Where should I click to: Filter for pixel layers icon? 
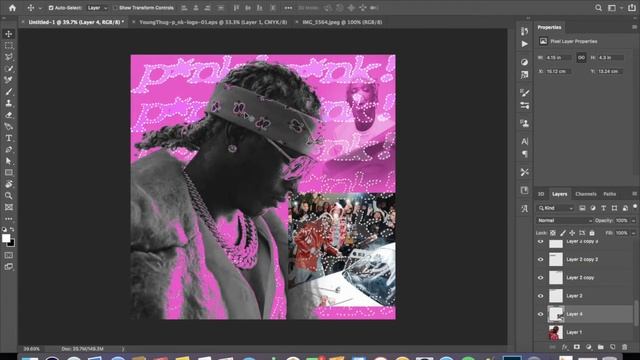coord(582,208)
